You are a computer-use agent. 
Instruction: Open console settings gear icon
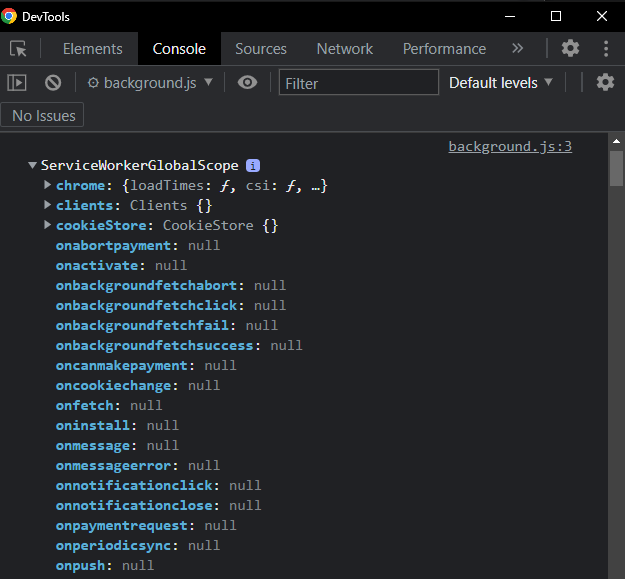pos(605,83)
